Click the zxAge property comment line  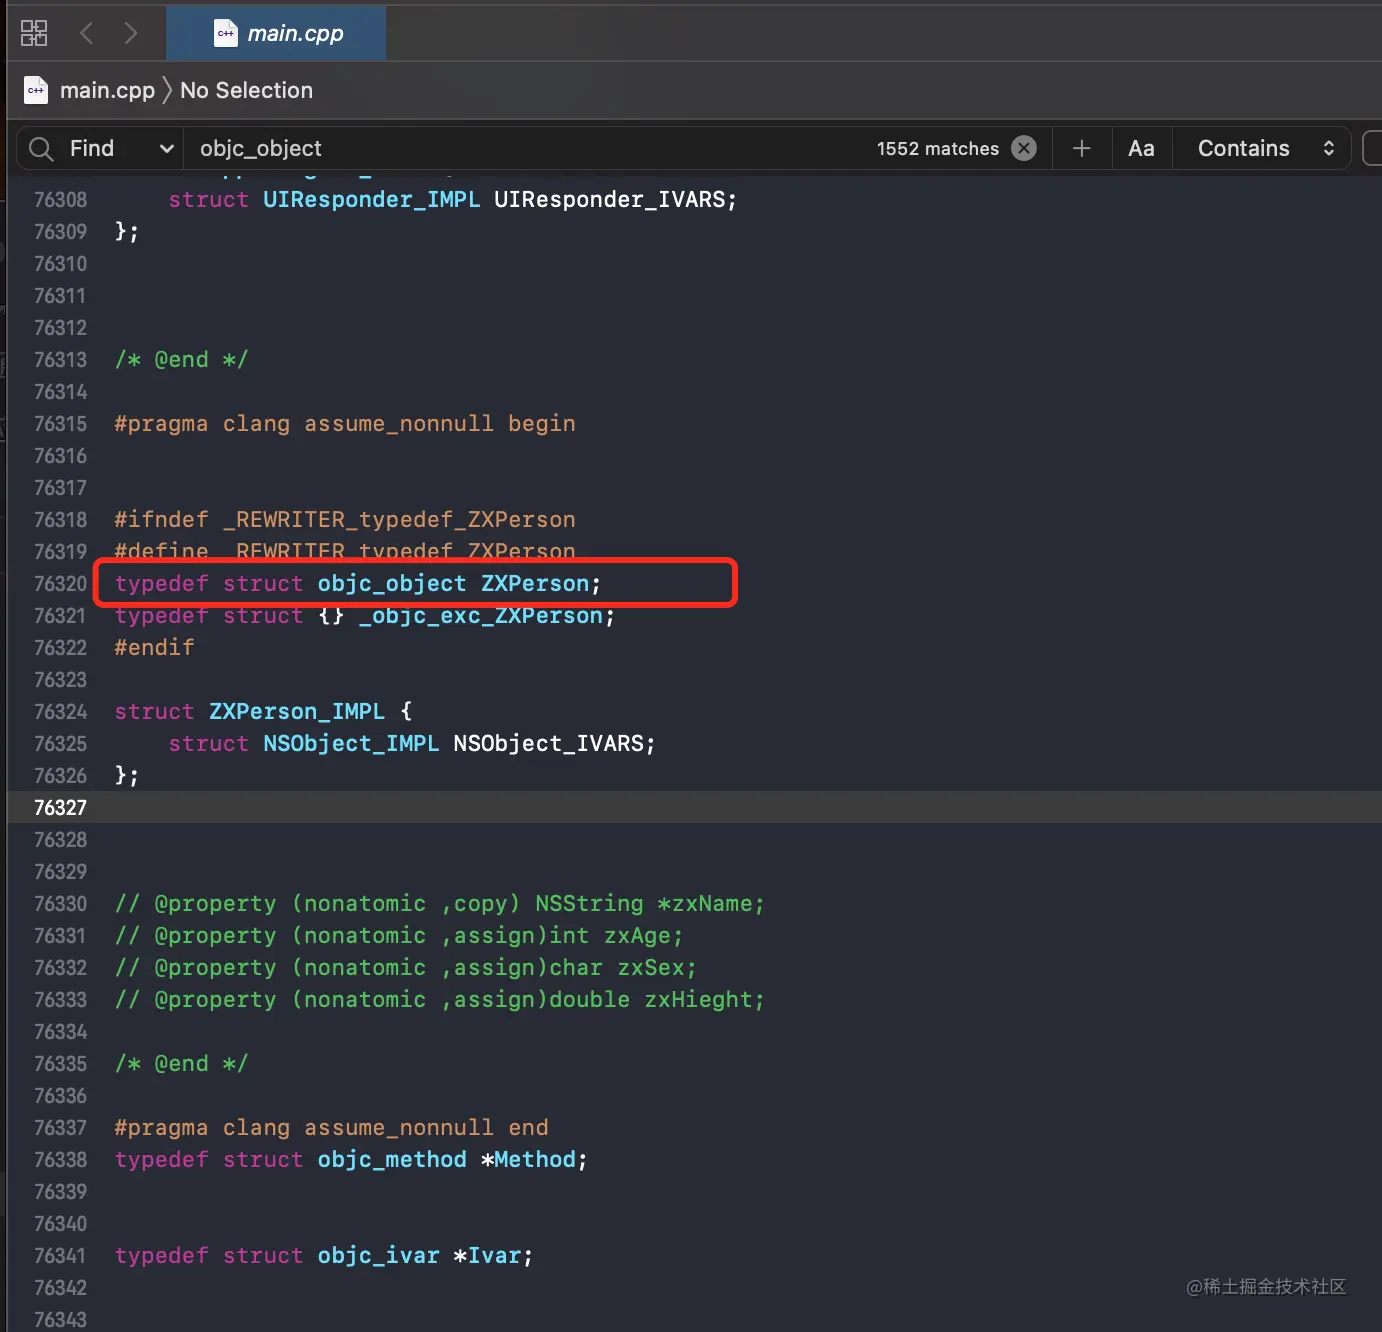point(398,936)
